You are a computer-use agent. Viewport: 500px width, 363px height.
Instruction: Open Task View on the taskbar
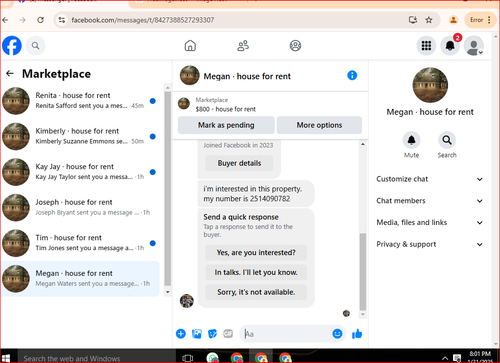click(188, 358)
